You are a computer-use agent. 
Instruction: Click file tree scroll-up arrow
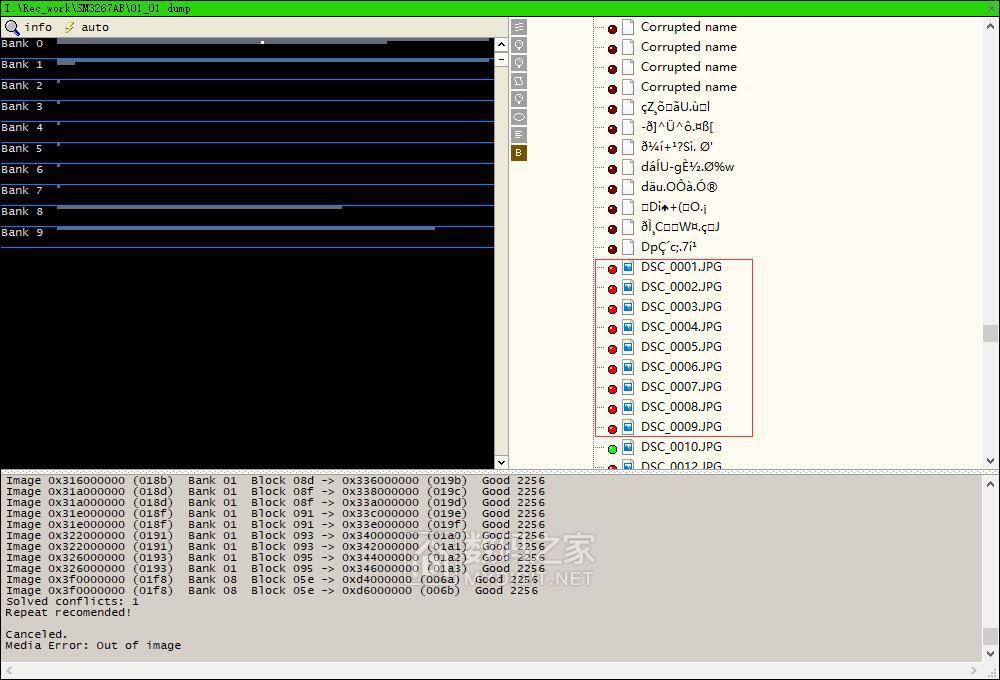pyautogui.click(x=990, y=26)
